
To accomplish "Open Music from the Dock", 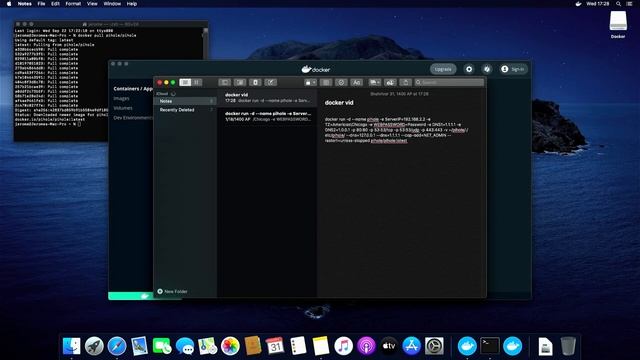I will pos(343,346).
